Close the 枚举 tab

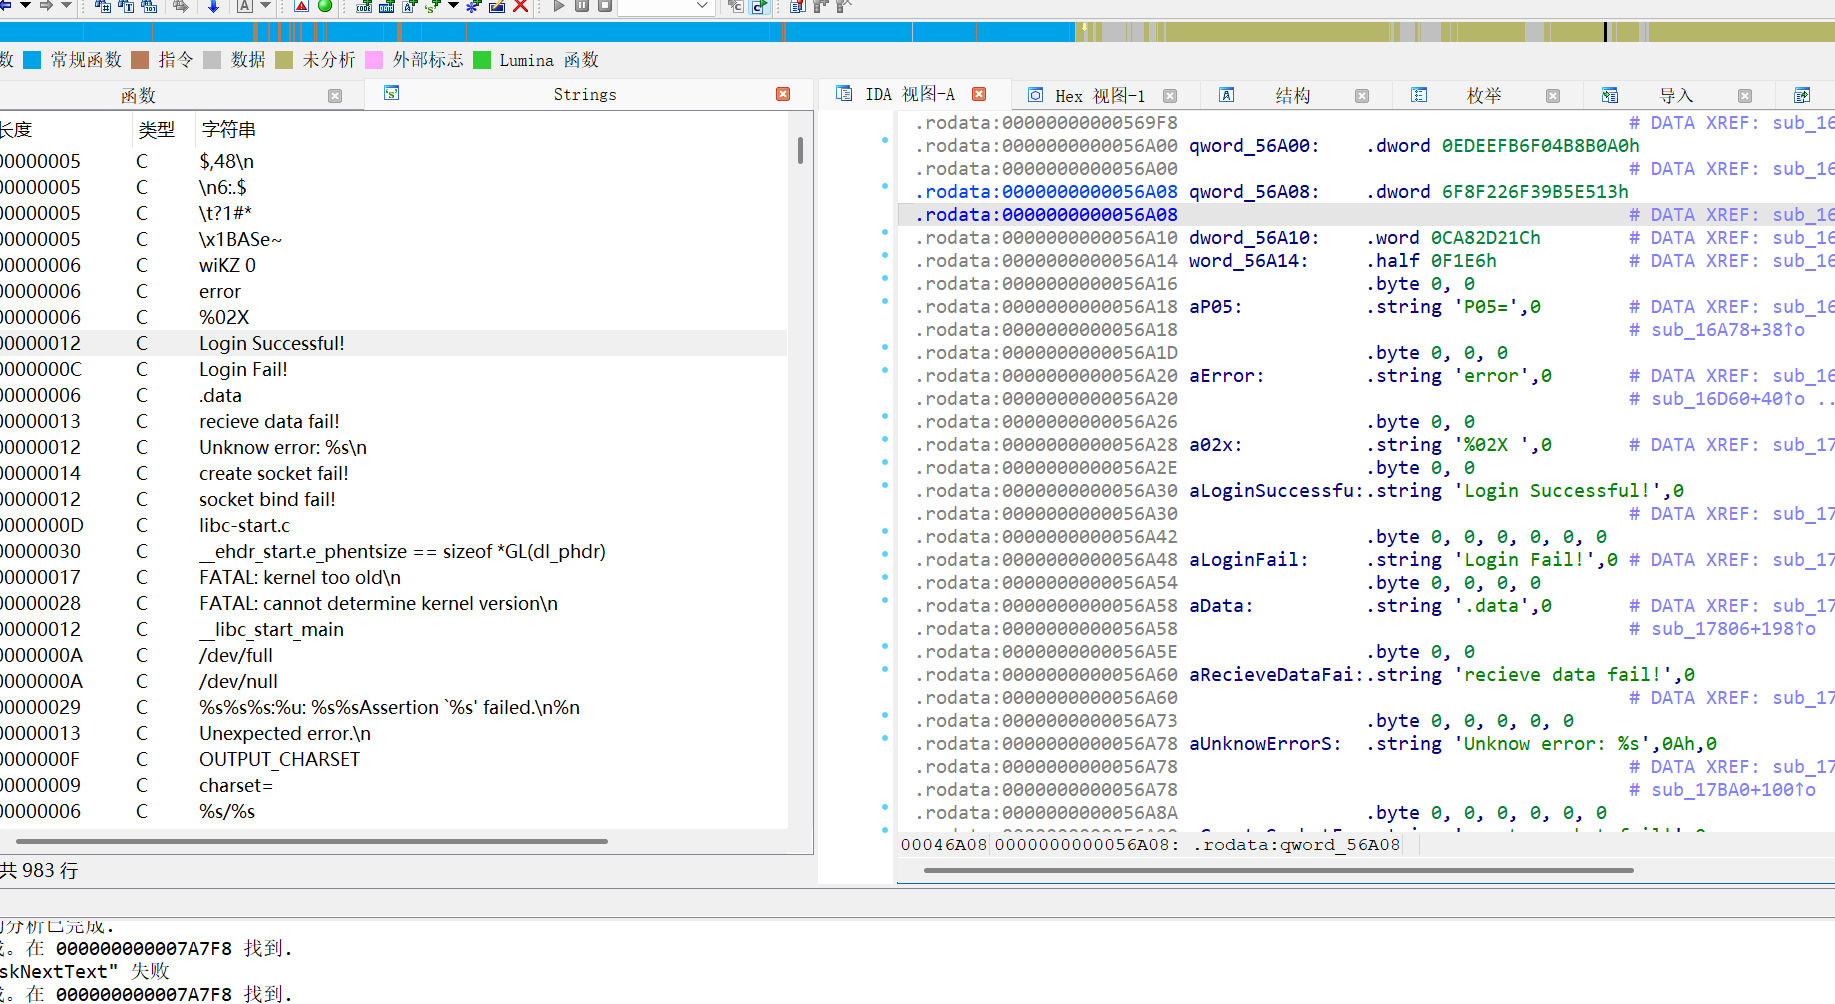coord(1553,96)
